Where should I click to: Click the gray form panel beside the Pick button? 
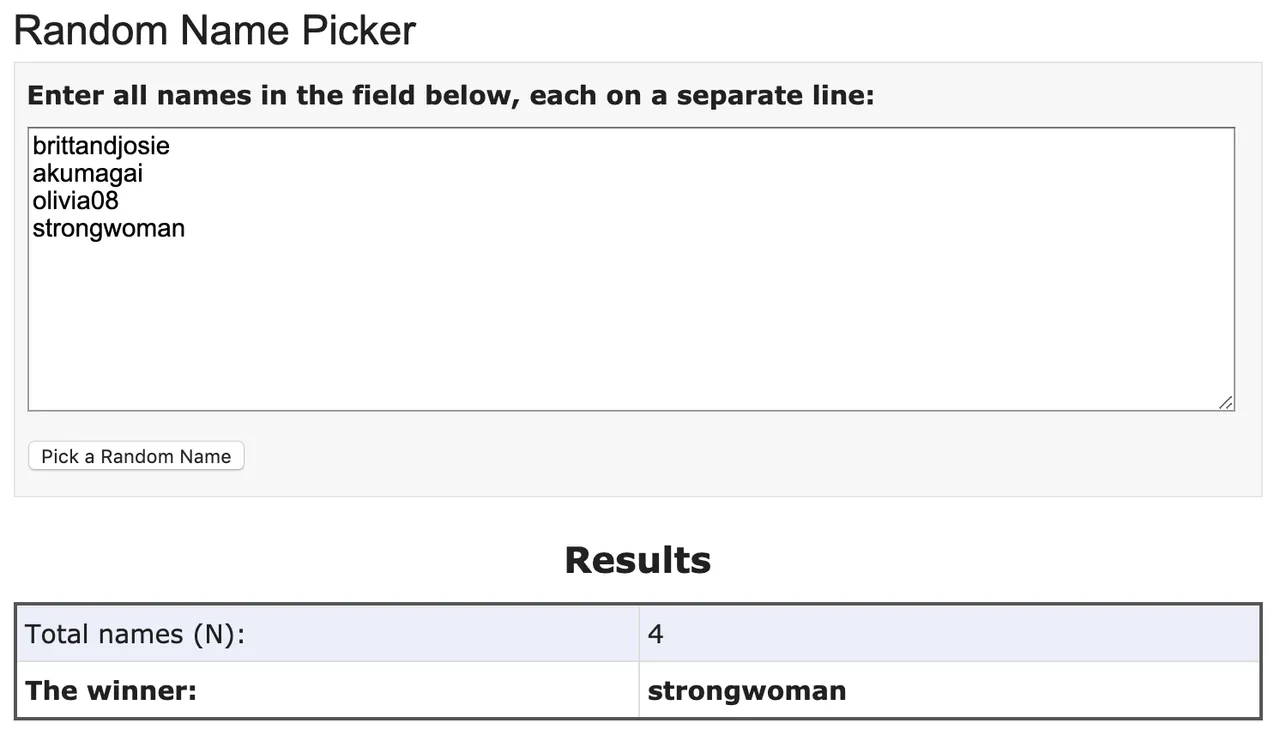700,456
